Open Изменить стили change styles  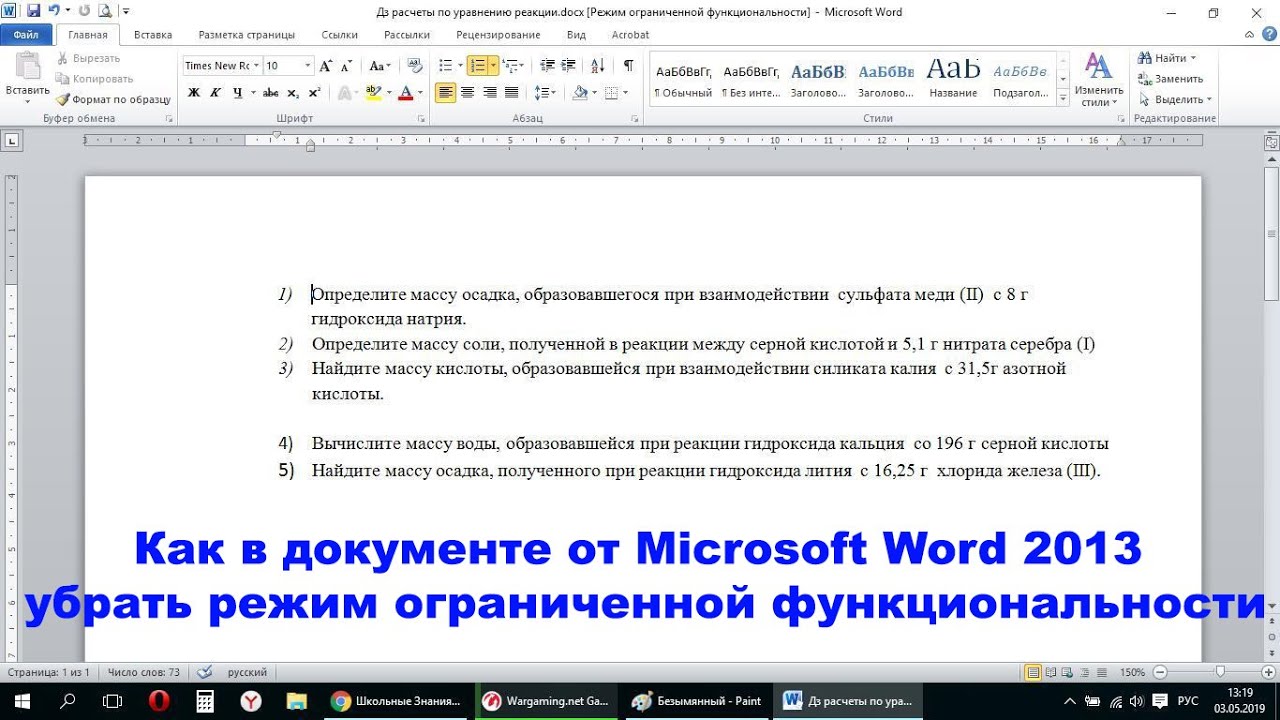point(1099,79)
